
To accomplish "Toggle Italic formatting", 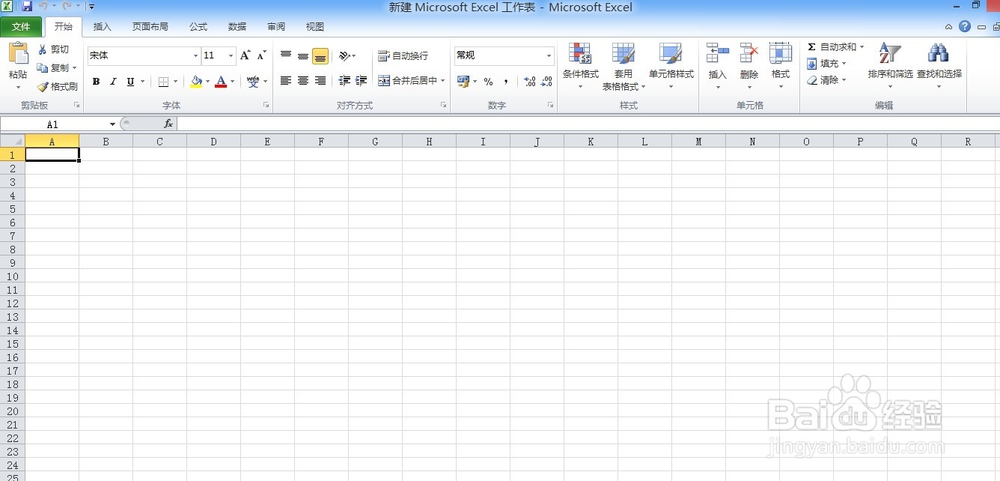I will coord(113,82).
